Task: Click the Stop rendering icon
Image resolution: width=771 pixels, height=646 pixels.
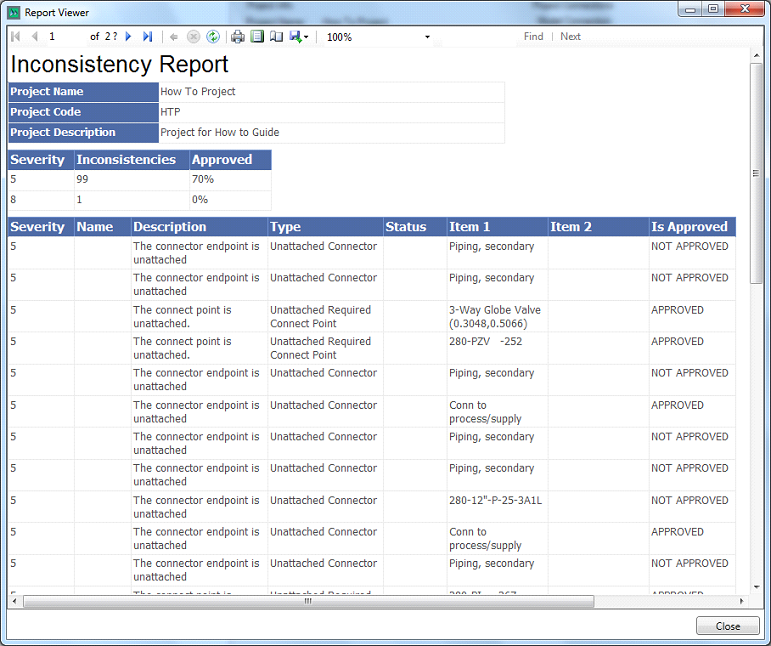Action: point(194,37)
